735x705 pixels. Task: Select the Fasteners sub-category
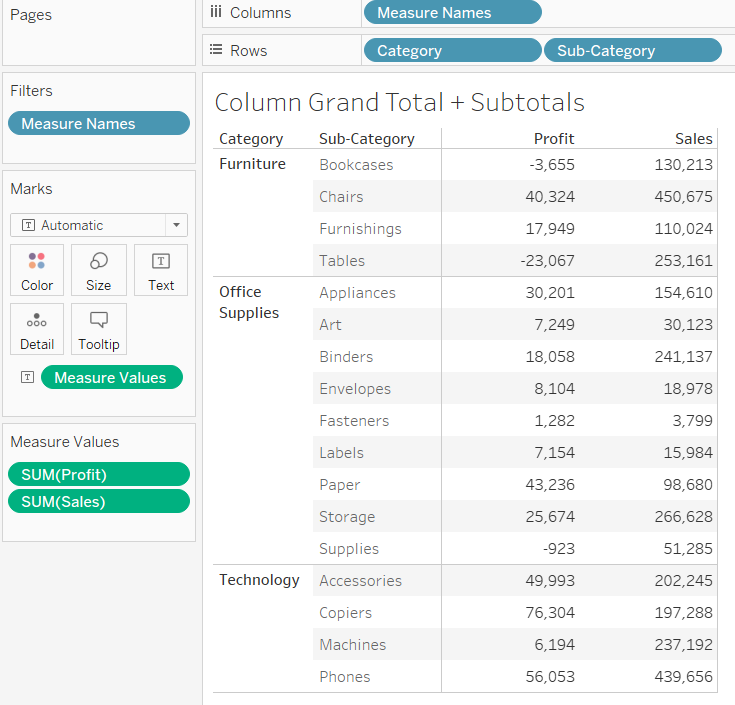[354, 420]
